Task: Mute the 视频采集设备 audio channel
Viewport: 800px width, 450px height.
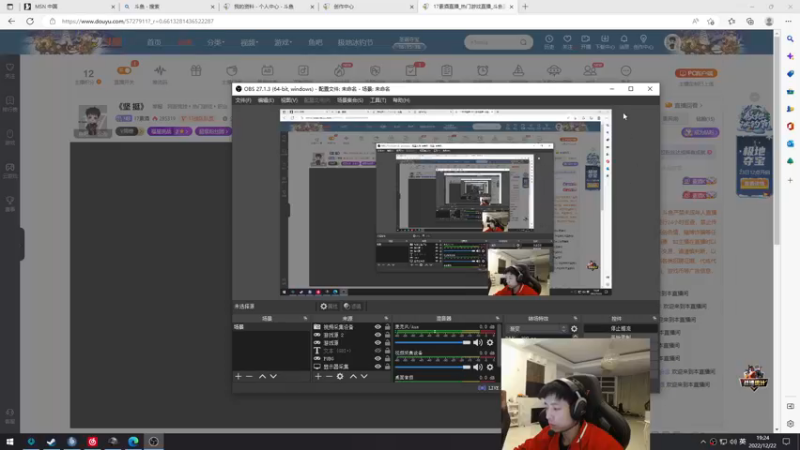Action: click(478, 367)
